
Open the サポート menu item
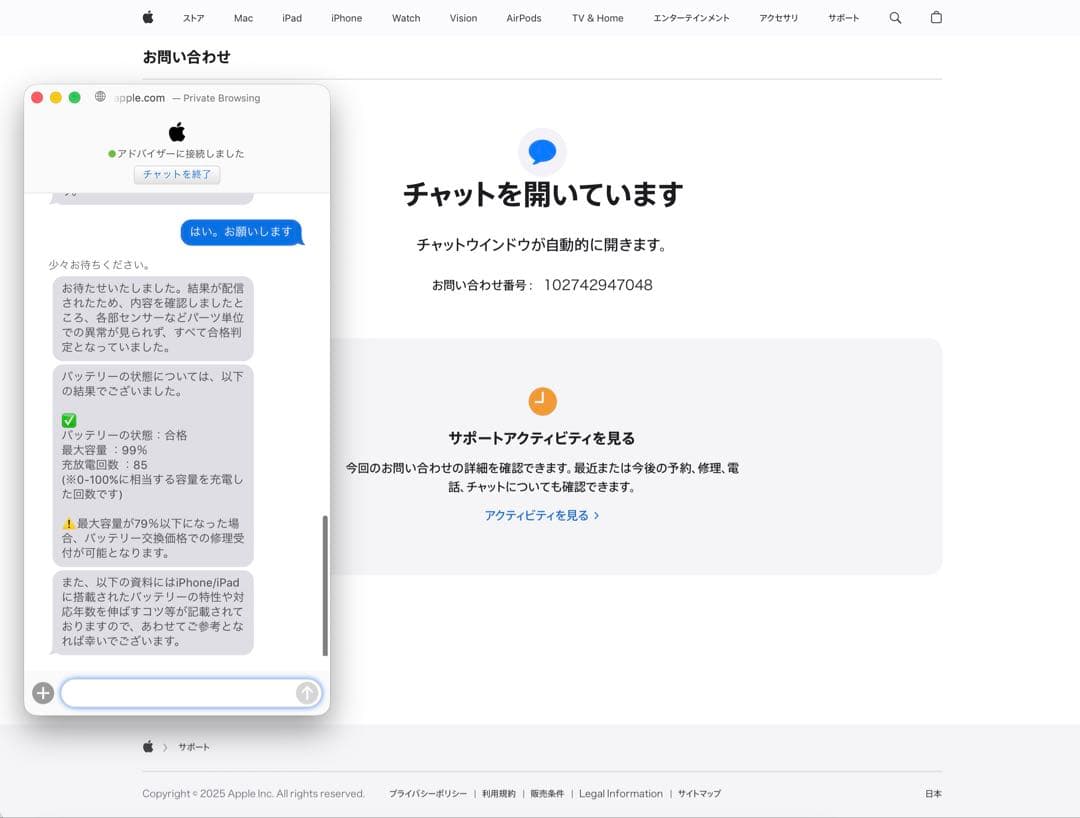[843, 17]
